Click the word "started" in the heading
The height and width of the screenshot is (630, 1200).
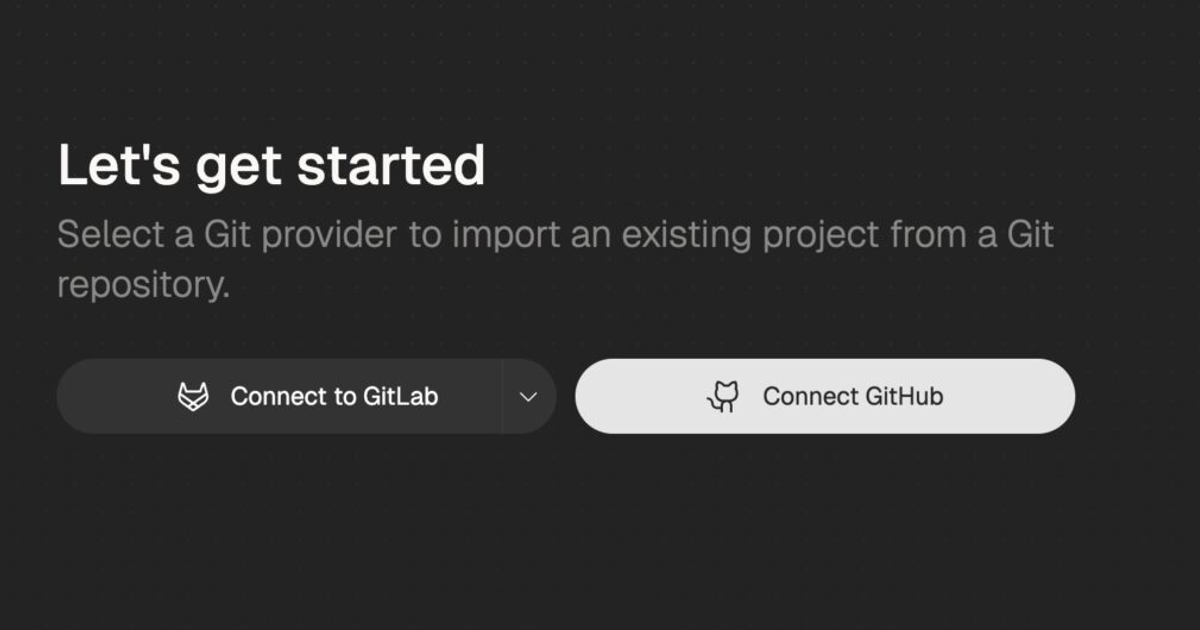[391, 166]
